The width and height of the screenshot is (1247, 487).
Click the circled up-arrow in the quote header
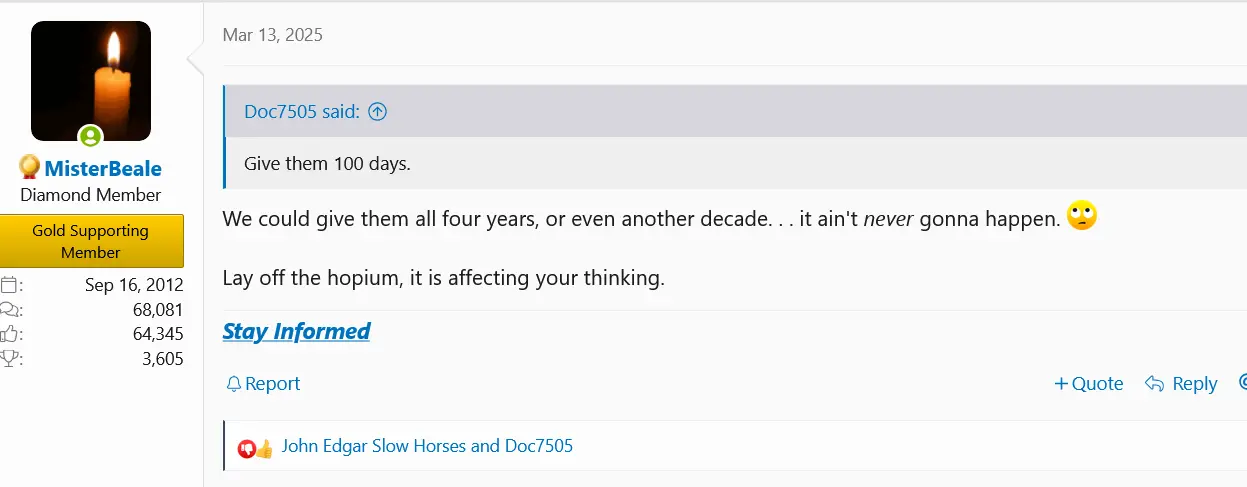[377, 112]
